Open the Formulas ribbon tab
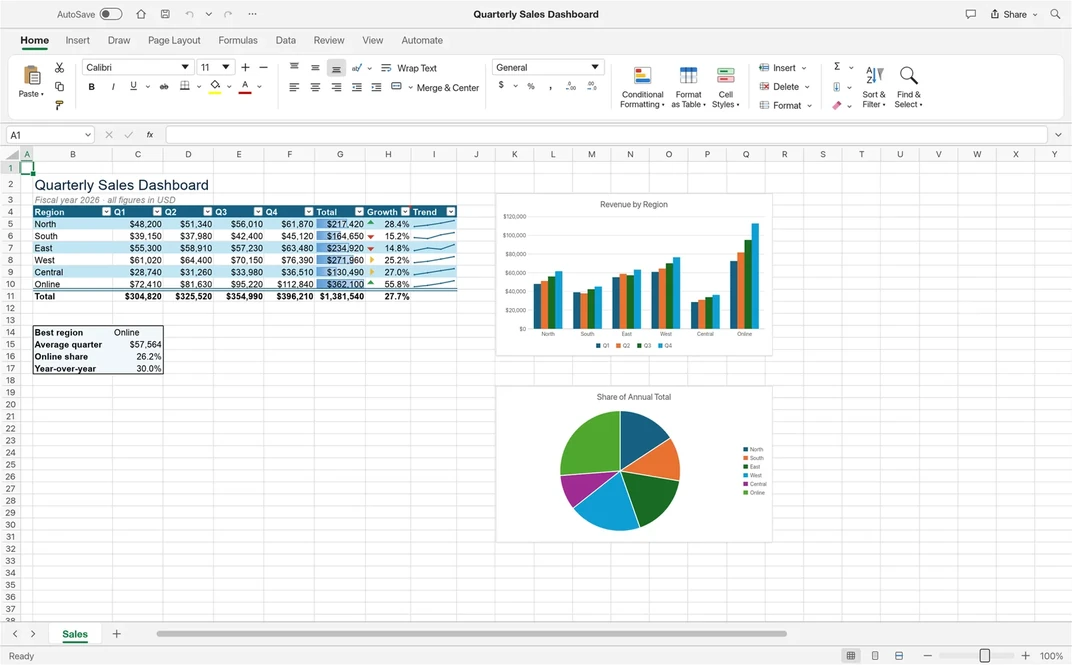This screenshot has width=1072, height=665. tap(238, 40)
